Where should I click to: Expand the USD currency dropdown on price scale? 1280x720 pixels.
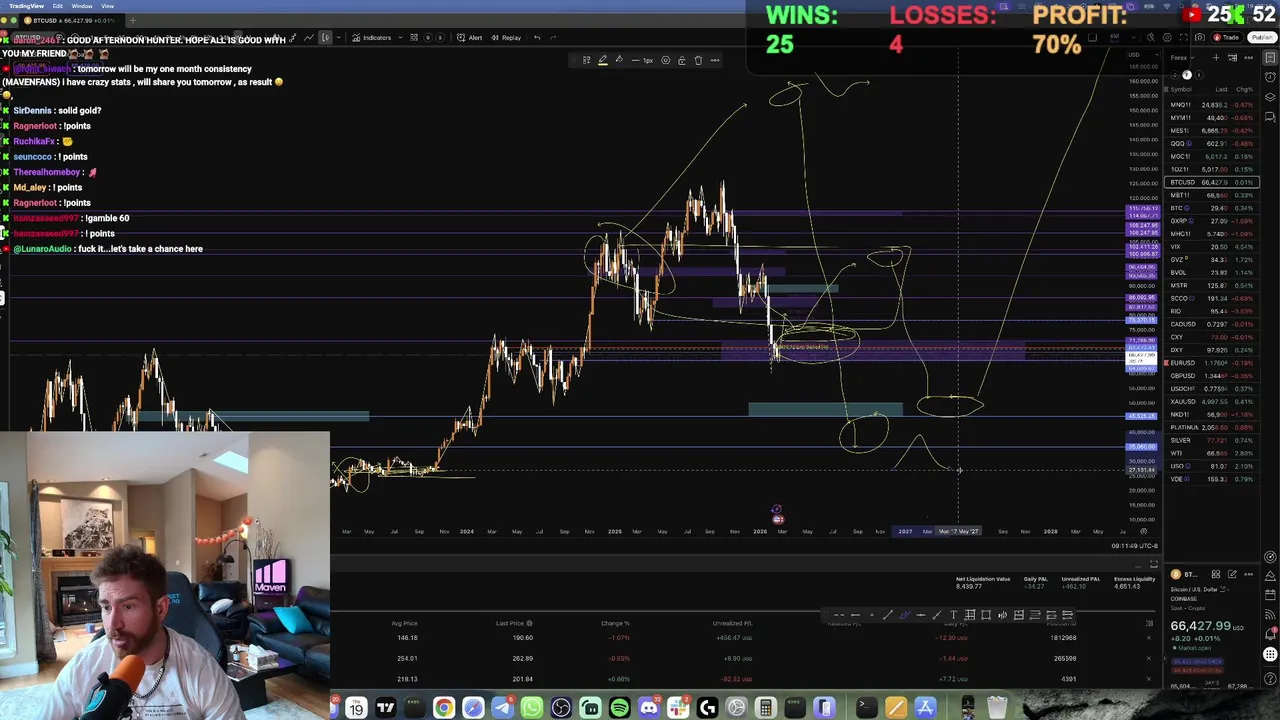click(1144, 55)
